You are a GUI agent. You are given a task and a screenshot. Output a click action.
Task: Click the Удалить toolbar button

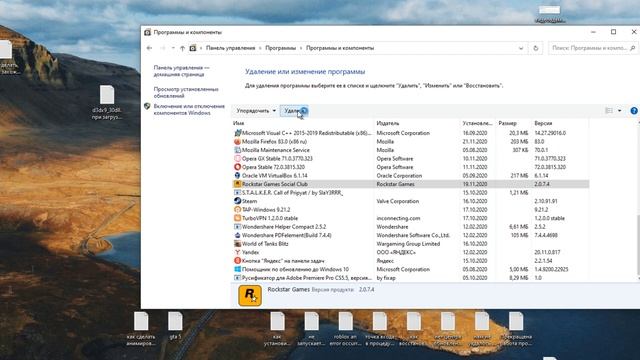(x=294, y=111)
